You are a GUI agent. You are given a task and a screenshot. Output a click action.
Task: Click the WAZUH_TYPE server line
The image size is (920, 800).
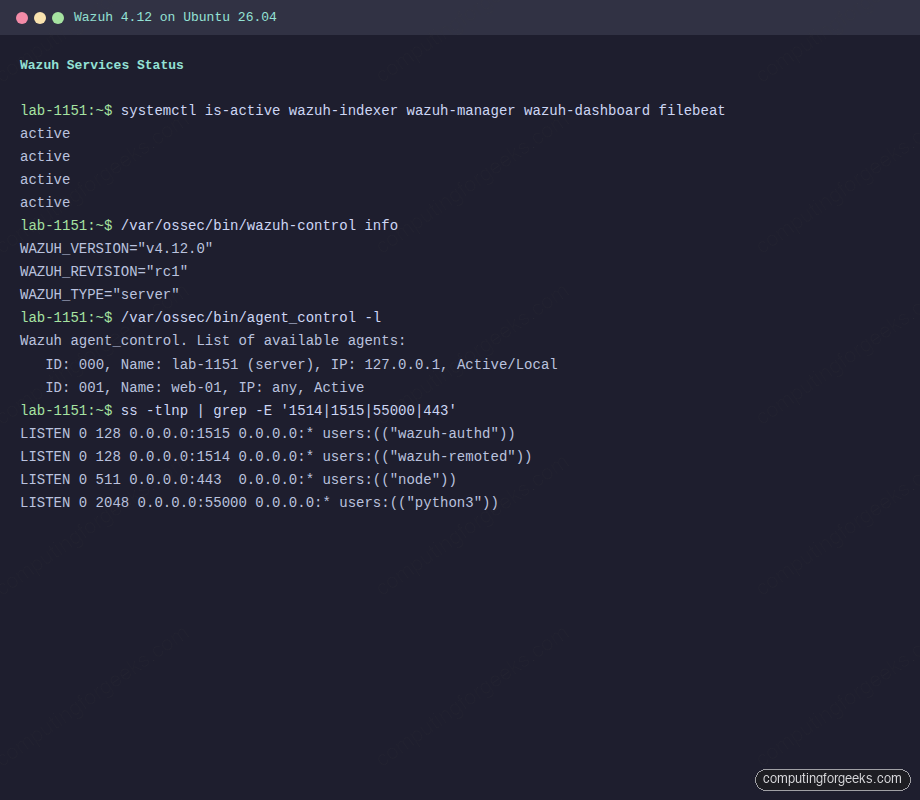[x=99, y=294]
